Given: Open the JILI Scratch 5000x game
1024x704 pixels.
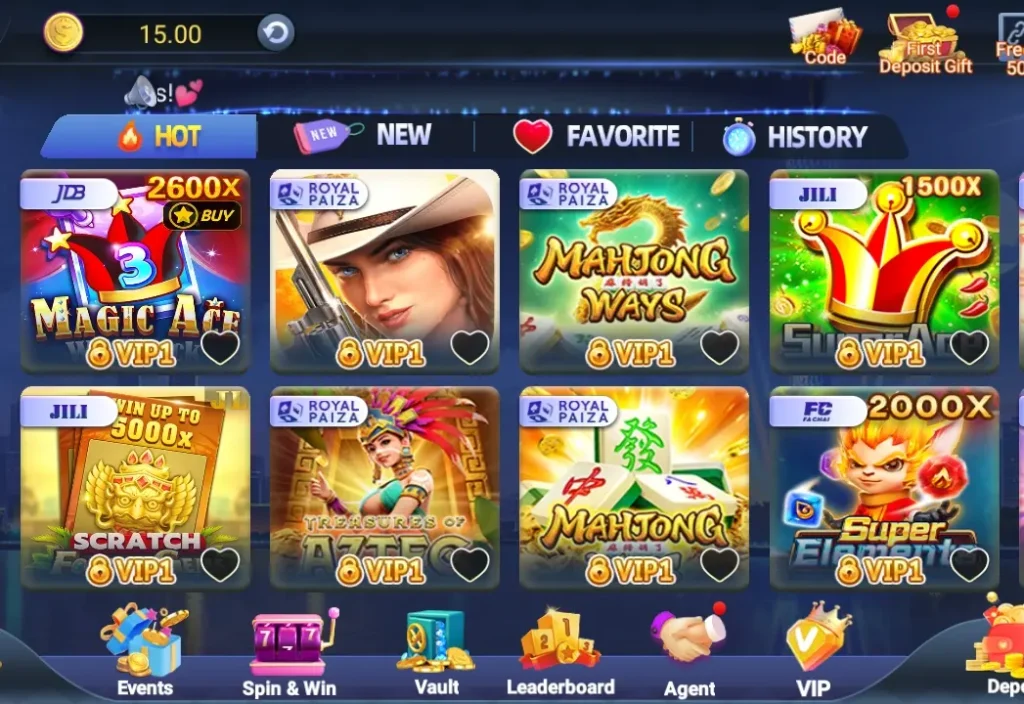Looking at the screenshot, I should pyautogui.click(x=135, y=488).
